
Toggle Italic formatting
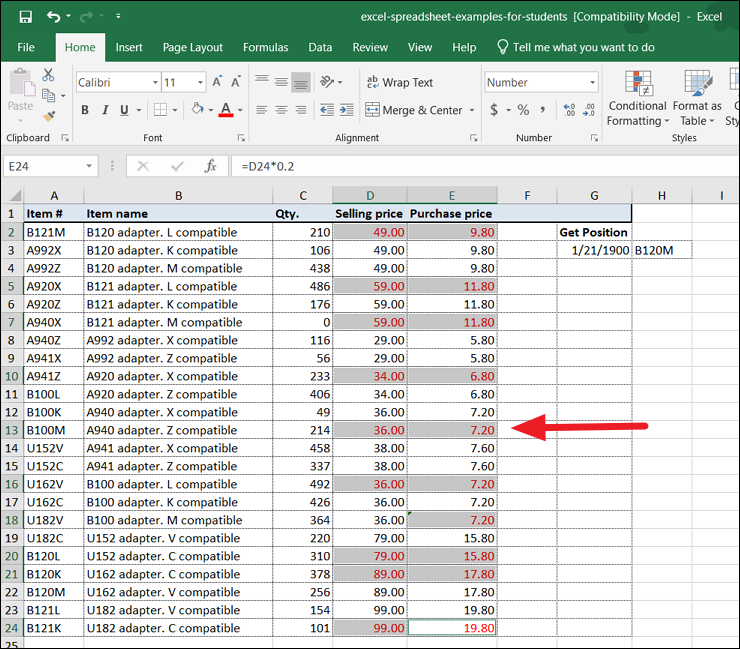click(103, 110)
